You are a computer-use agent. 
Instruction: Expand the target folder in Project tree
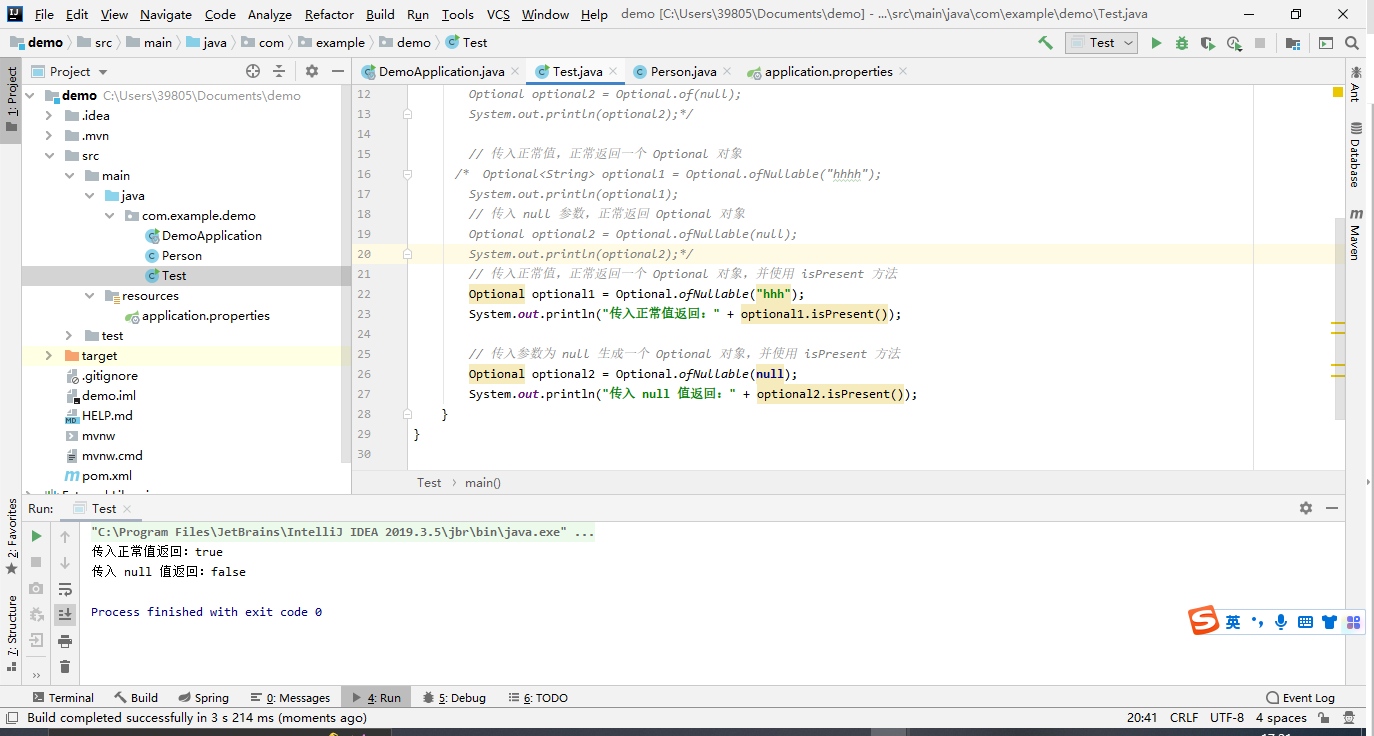[x=48, y=355]
